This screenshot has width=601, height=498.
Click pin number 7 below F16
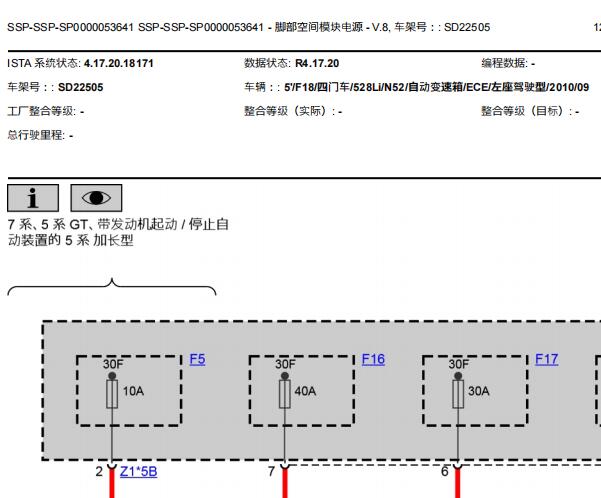click(272, 472)
